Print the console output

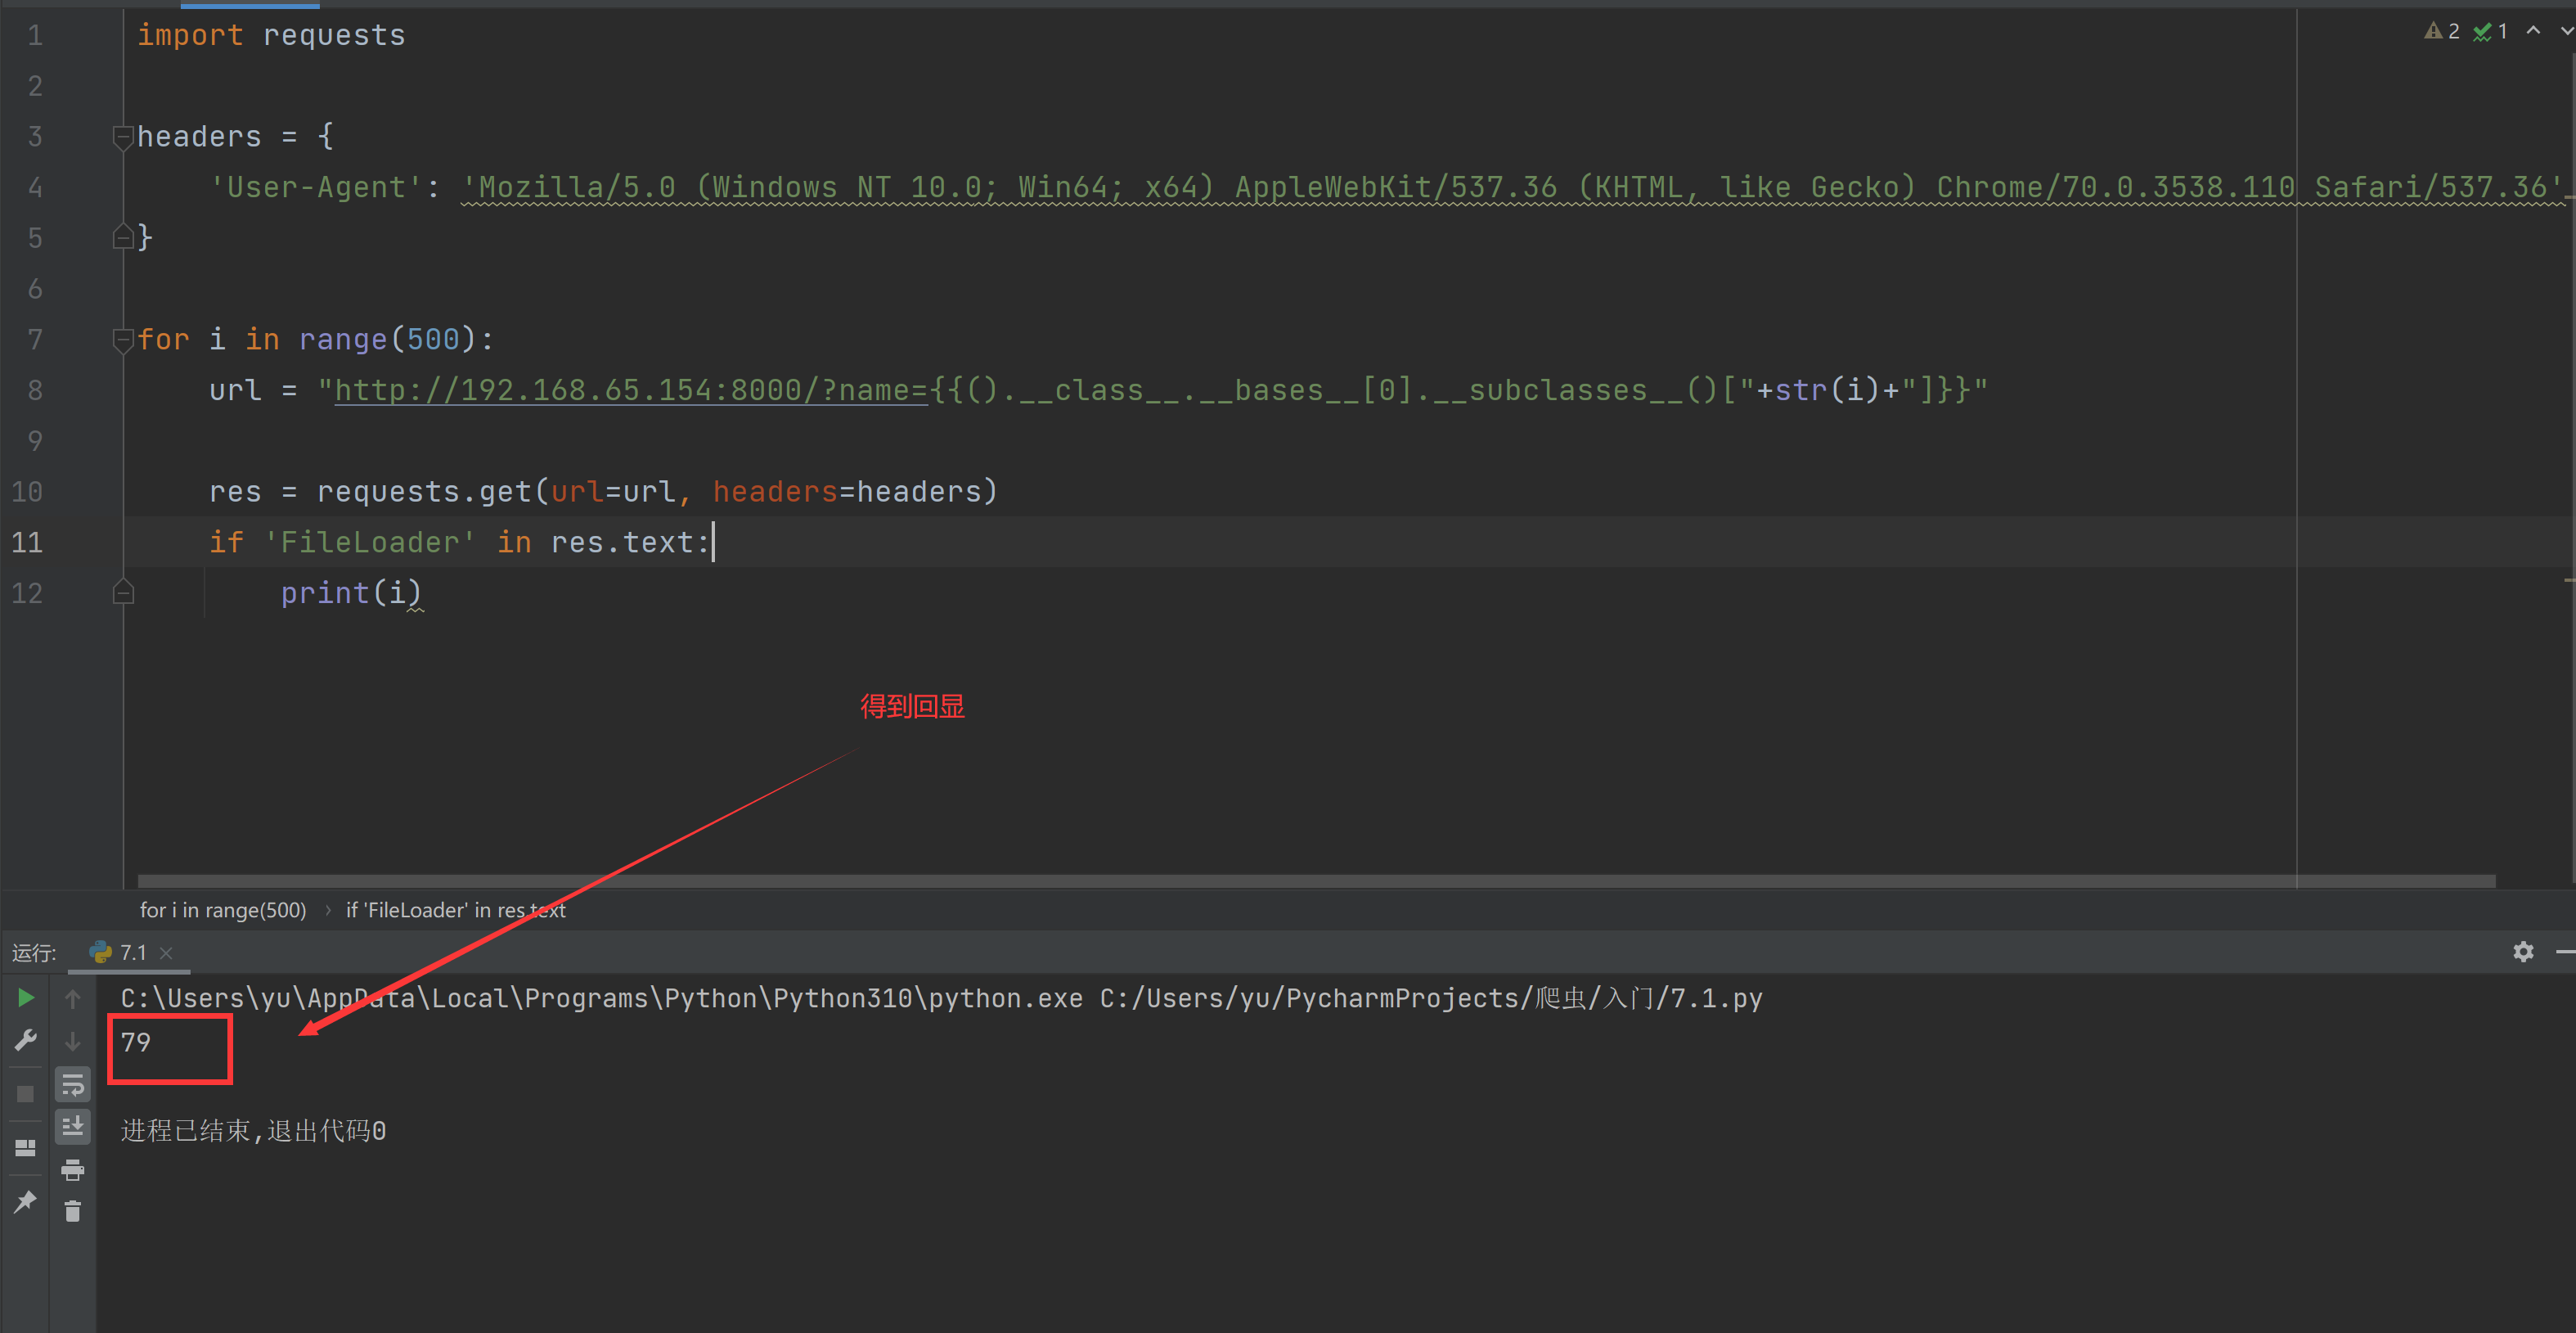coord(72,1169)
